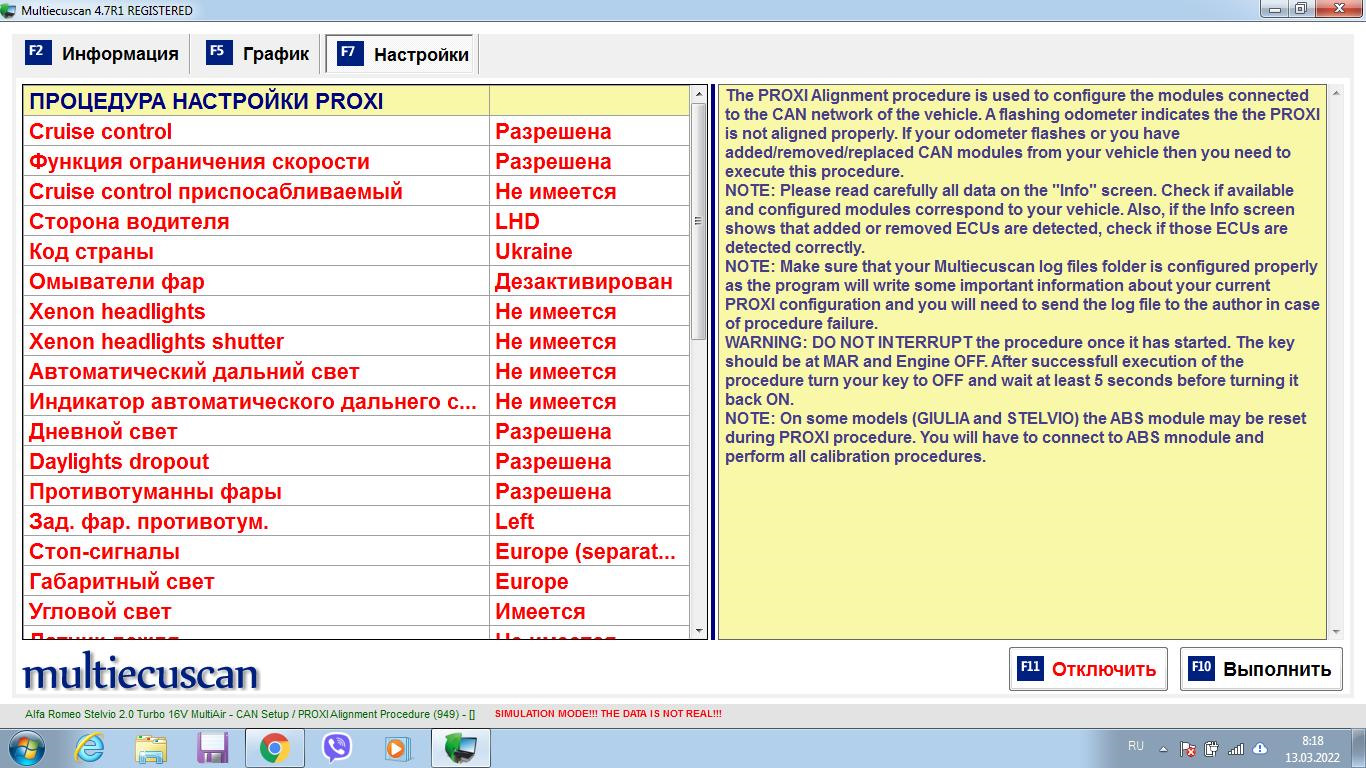This screenshot has height=768, width=1366.
Task: Click the cloud-shaped tray icon
Action: coord(1260,748)
